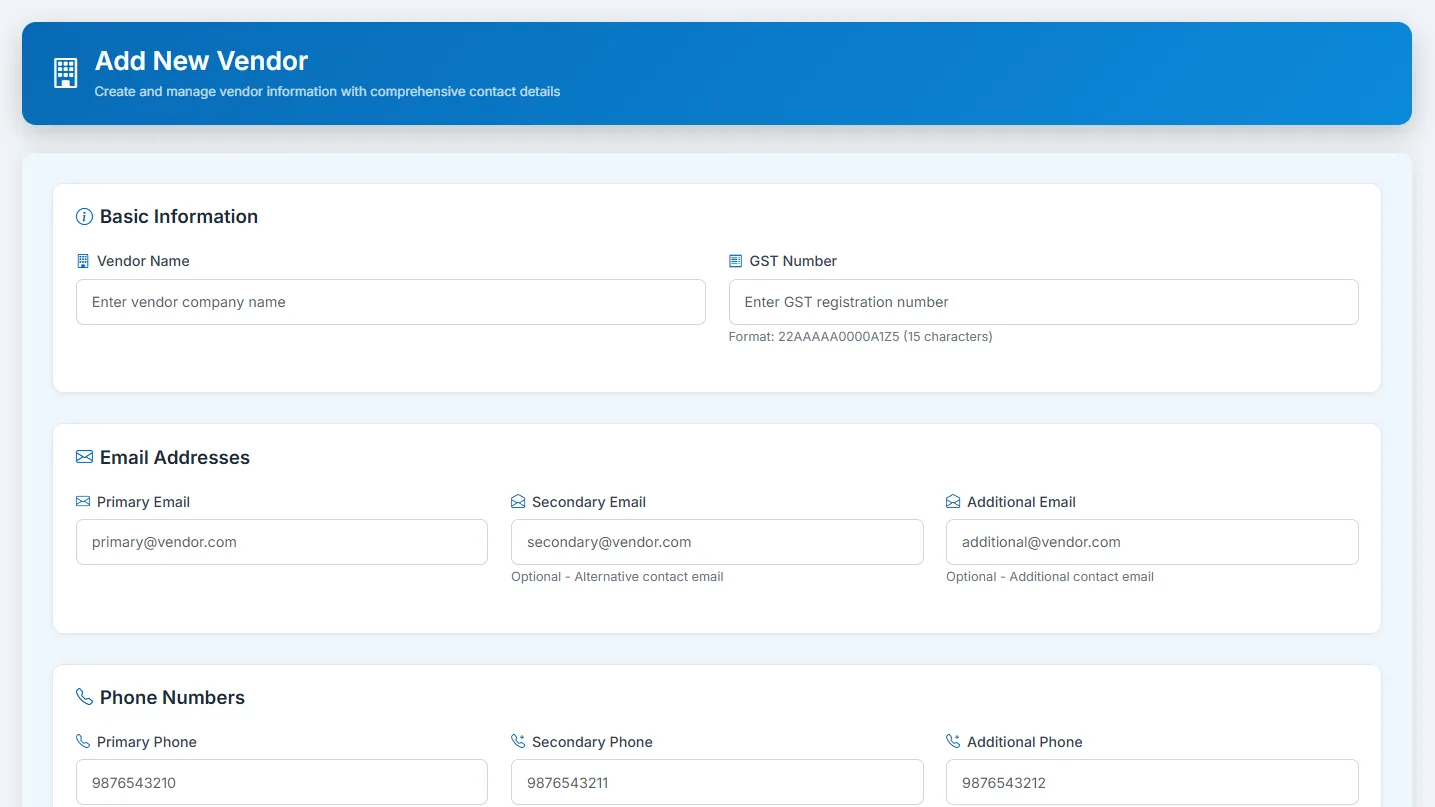
Task: Click the "Phone Numbers" section heading
Action: pos(172,698)
